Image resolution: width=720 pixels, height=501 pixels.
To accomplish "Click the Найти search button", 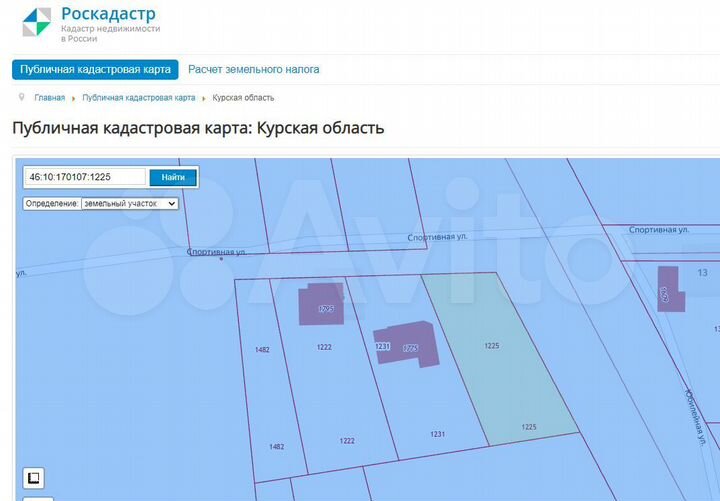I will point(173,177).
